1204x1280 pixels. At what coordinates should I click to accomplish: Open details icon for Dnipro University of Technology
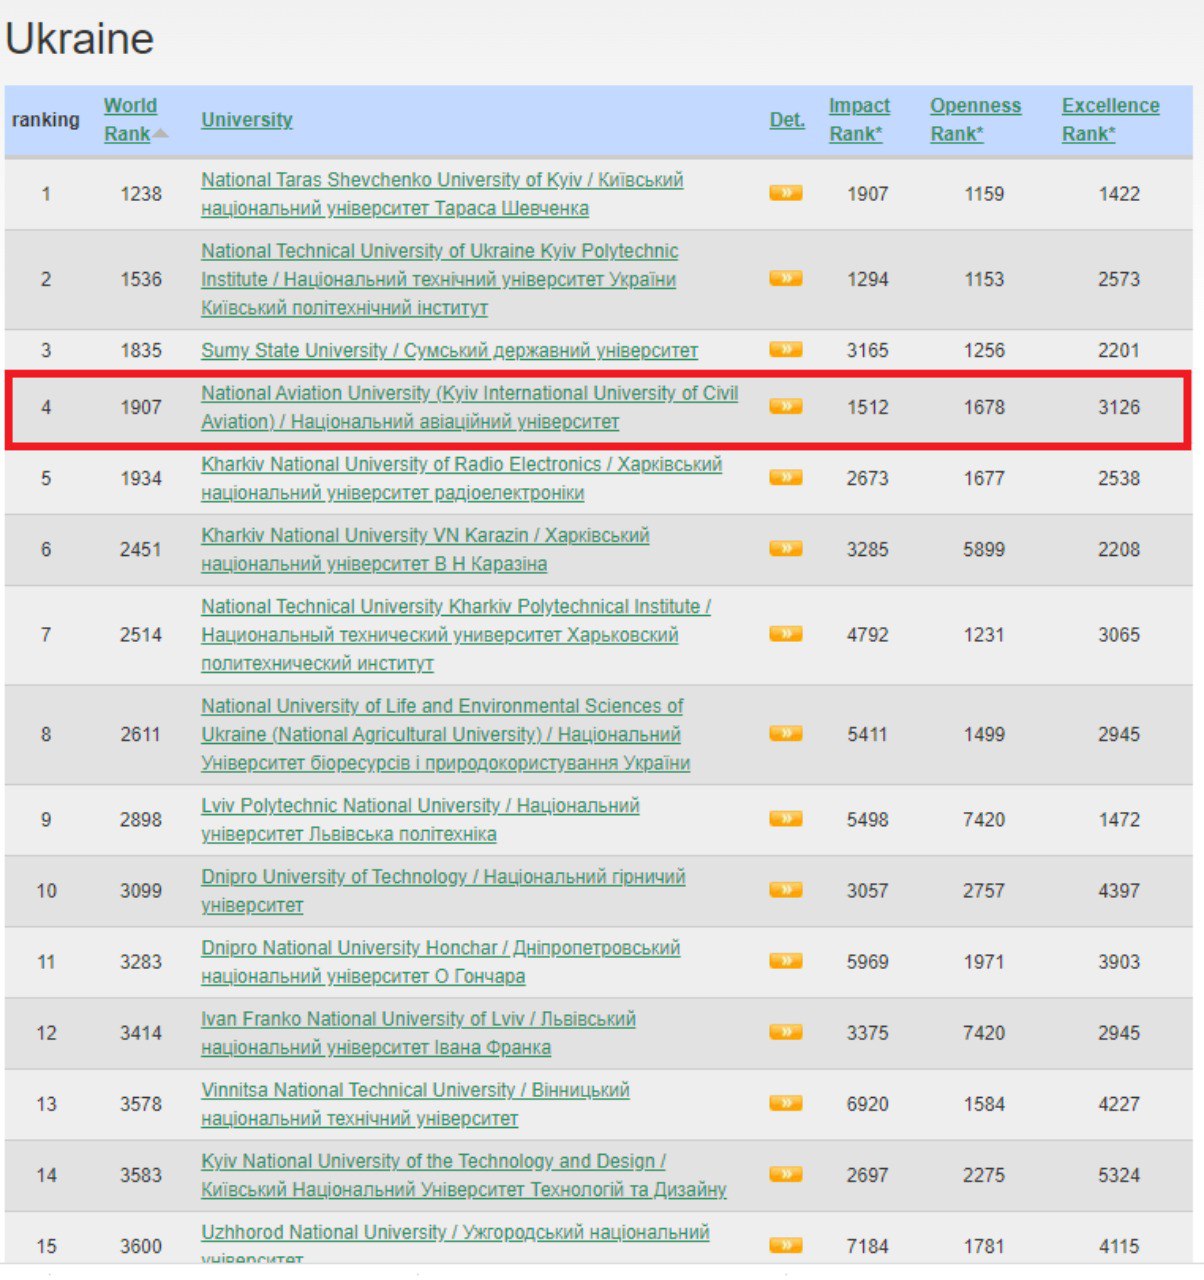(786, 889)
